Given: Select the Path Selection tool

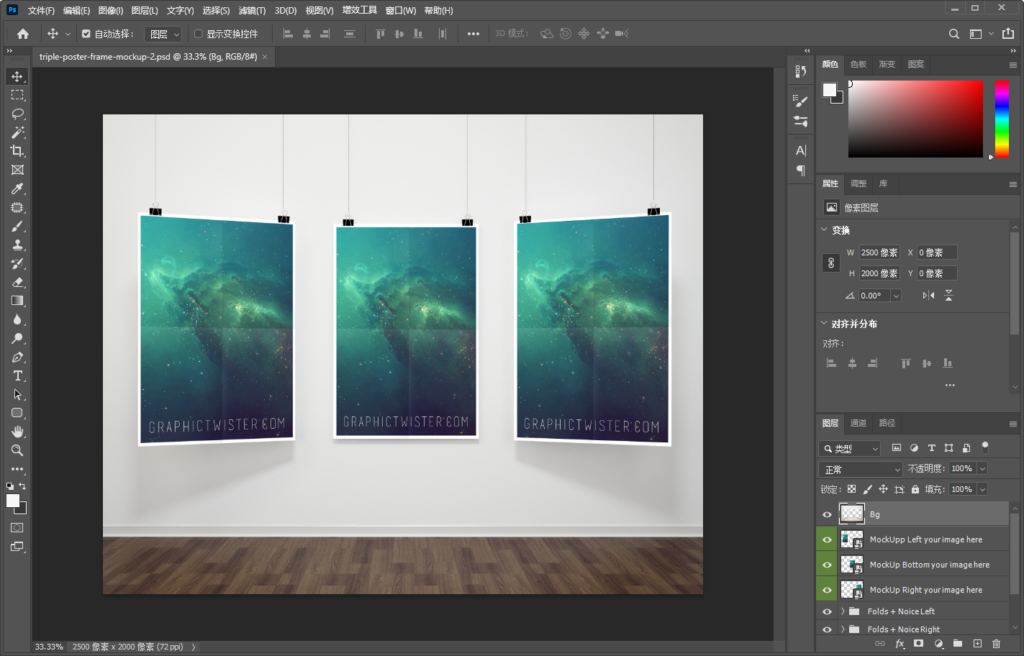Looking at the screenshot, I should 17,395.
